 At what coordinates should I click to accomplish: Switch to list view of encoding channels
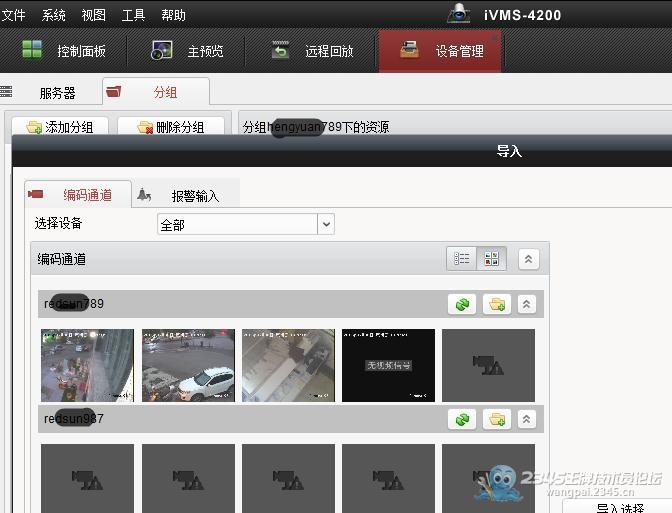coord(462,259)
